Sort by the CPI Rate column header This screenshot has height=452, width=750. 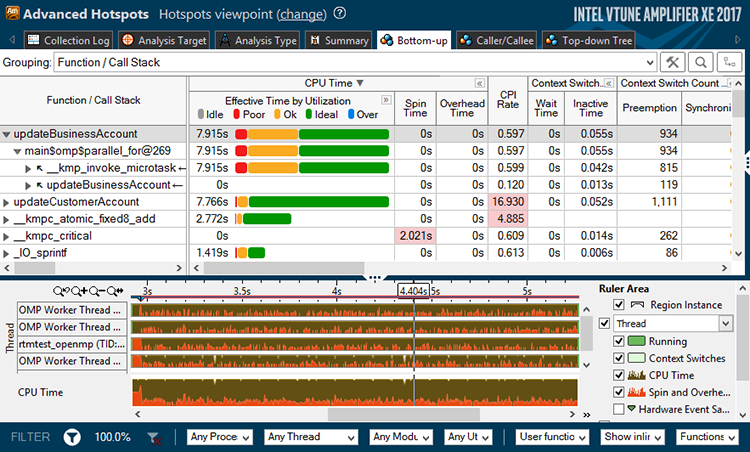(508, 100)
